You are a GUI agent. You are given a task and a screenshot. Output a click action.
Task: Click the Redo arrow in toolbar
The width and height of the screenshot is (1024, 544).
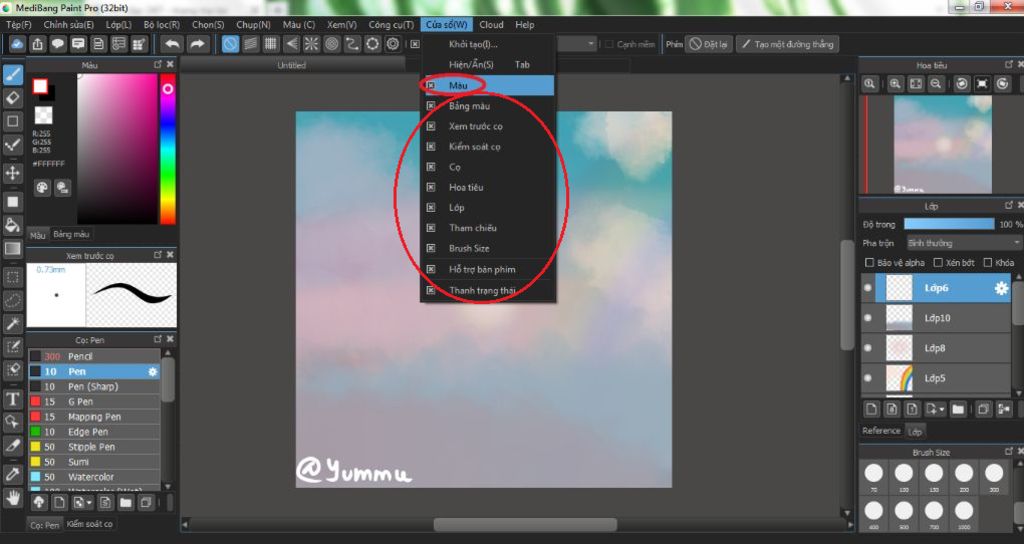click(197, 44)
